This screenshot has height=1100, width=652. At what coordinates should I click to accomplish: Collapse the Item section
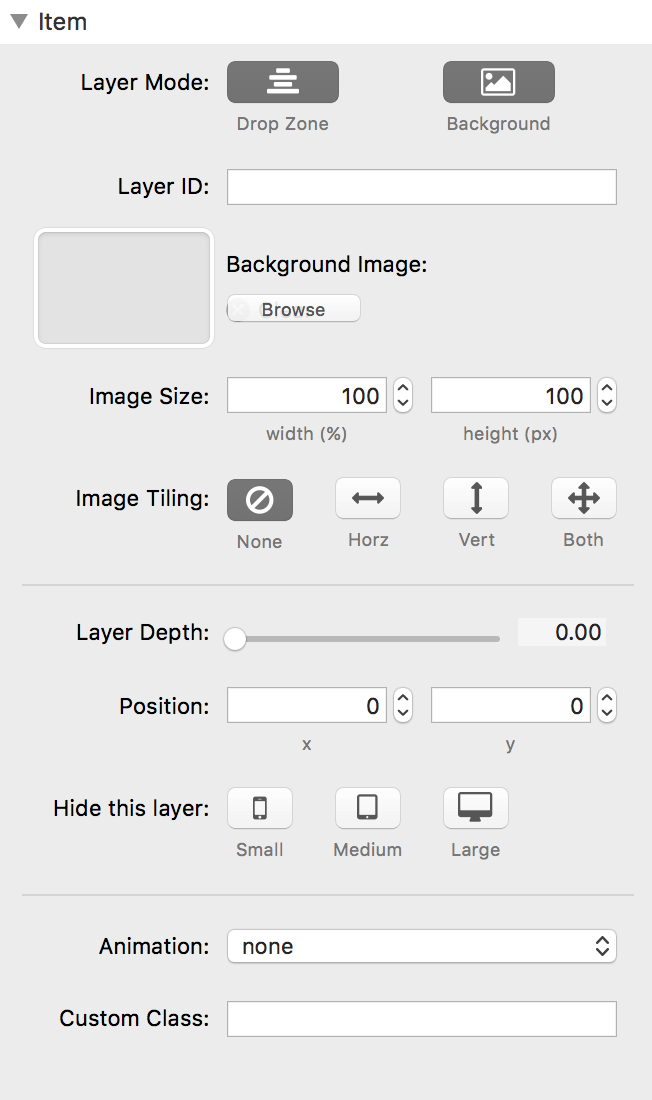pos(18,22)
